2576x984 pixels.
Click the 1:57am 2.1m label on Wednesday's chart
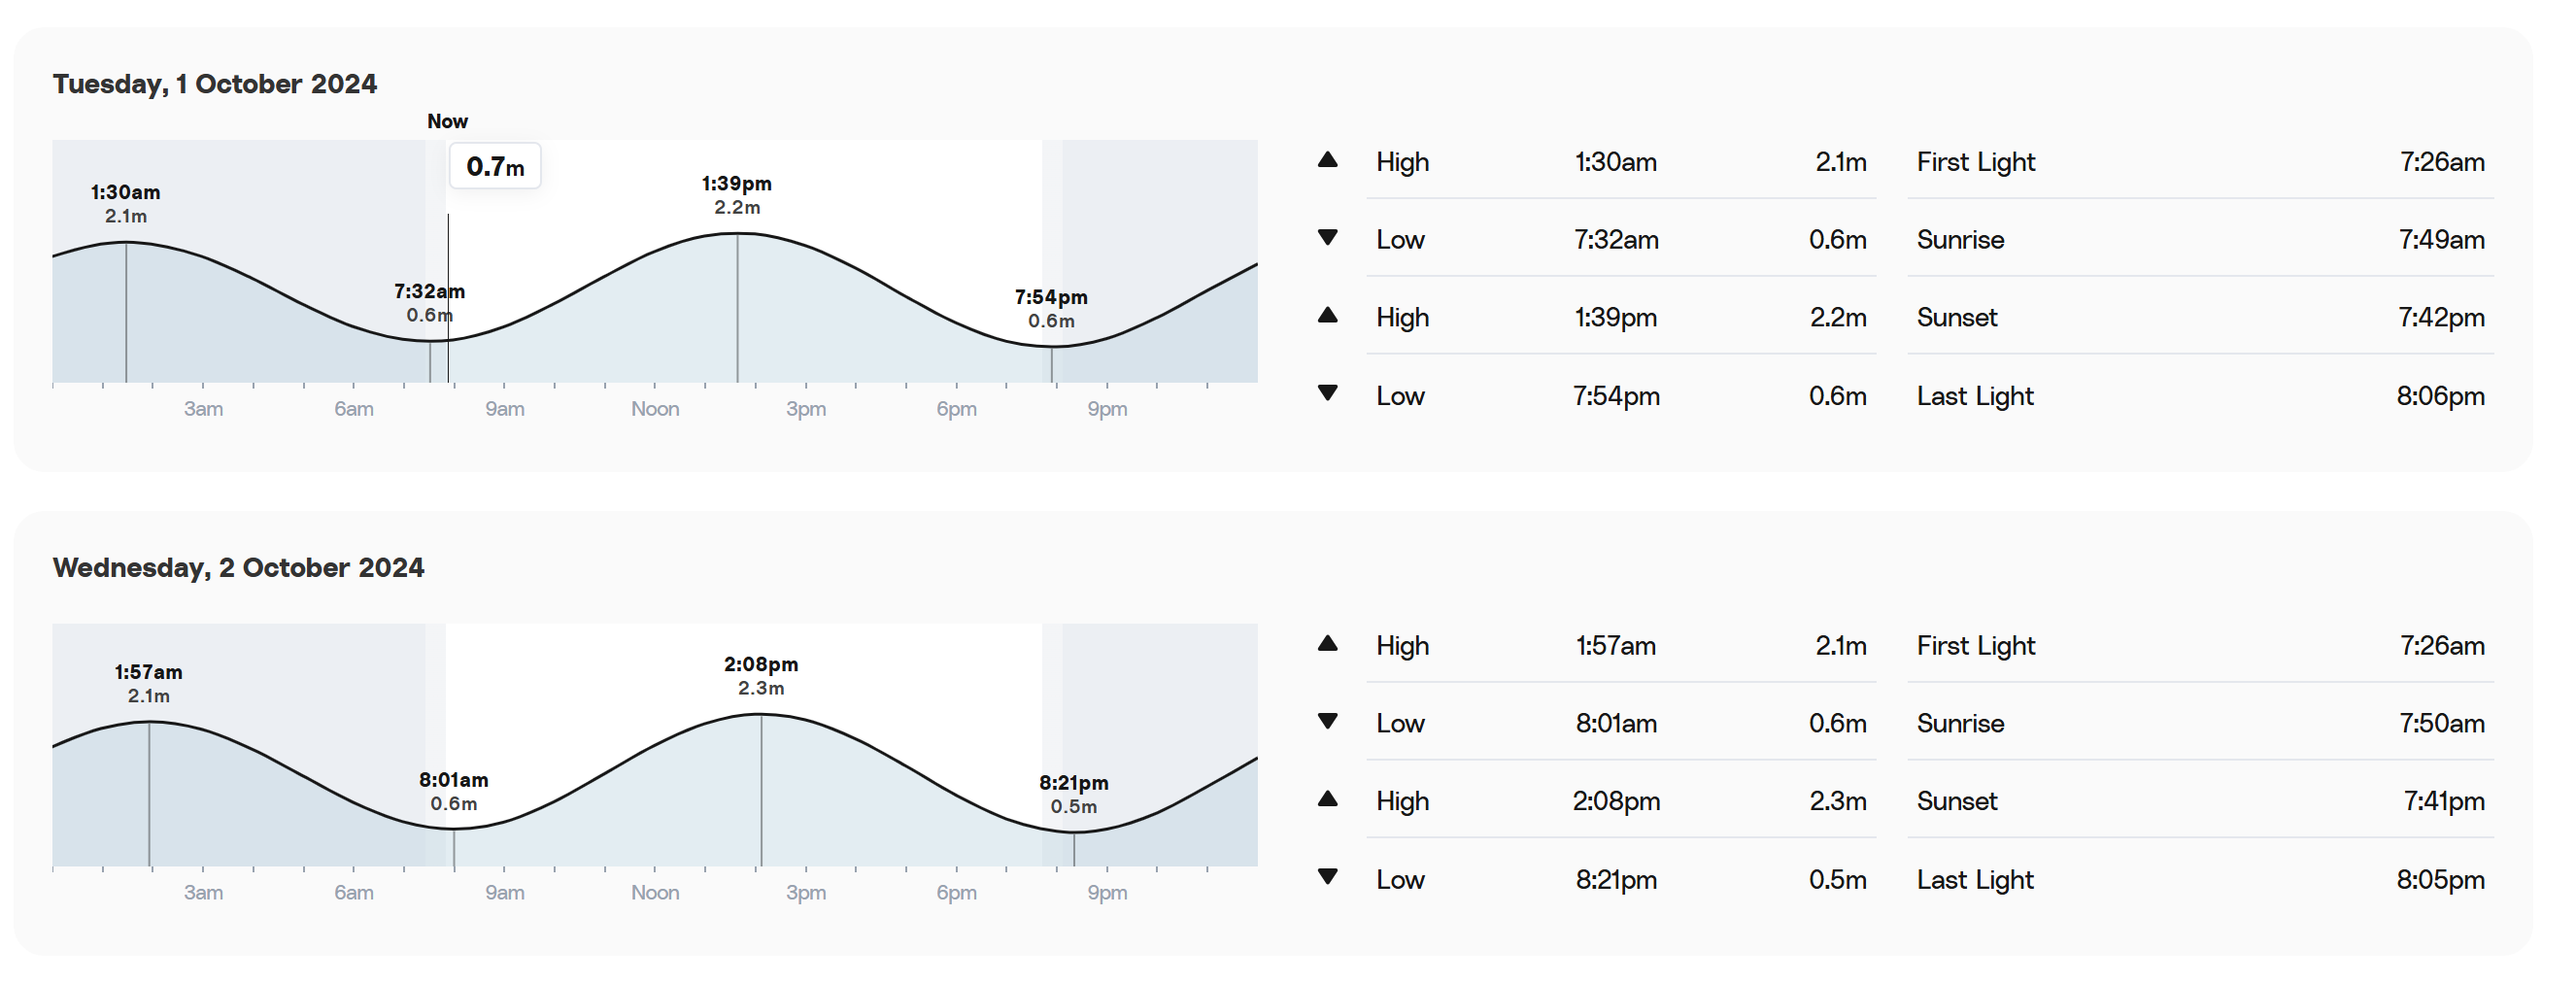[x=148, y=683]
